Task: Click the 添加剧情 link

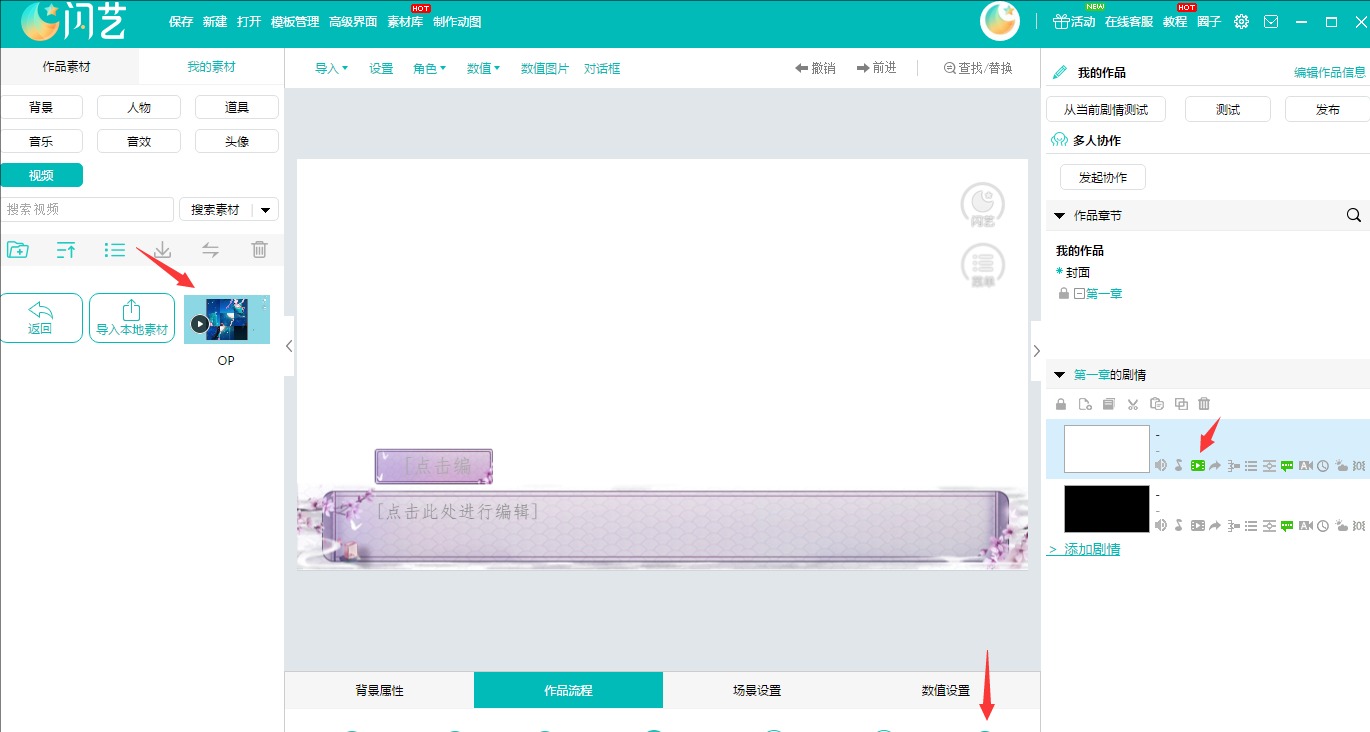Action: click(x=1092, y=549)
